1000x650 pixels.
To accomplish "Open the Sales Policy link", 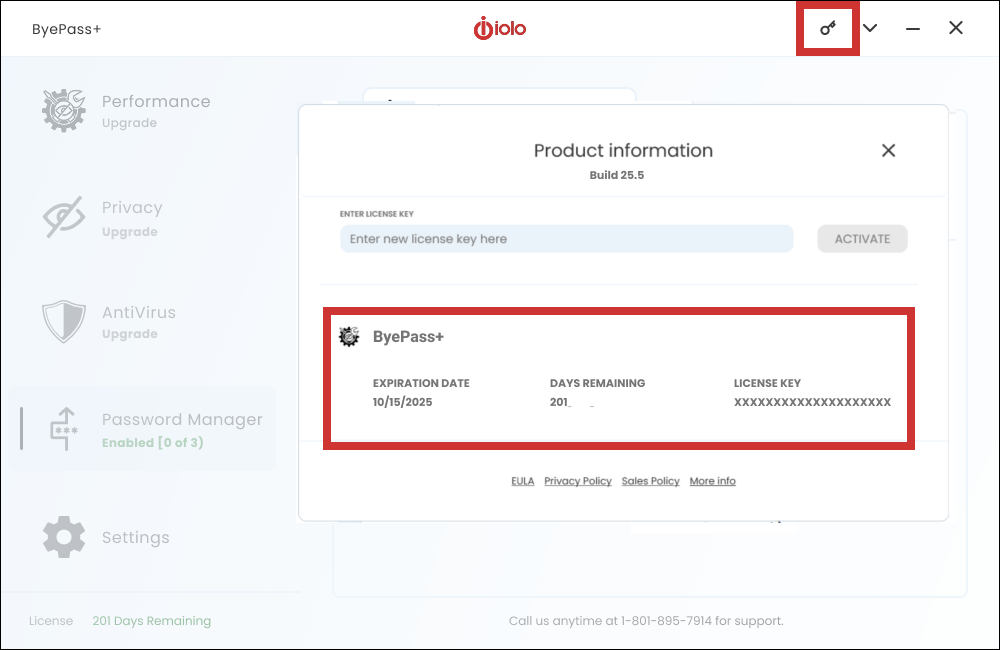I will click(x=651, y=481).
